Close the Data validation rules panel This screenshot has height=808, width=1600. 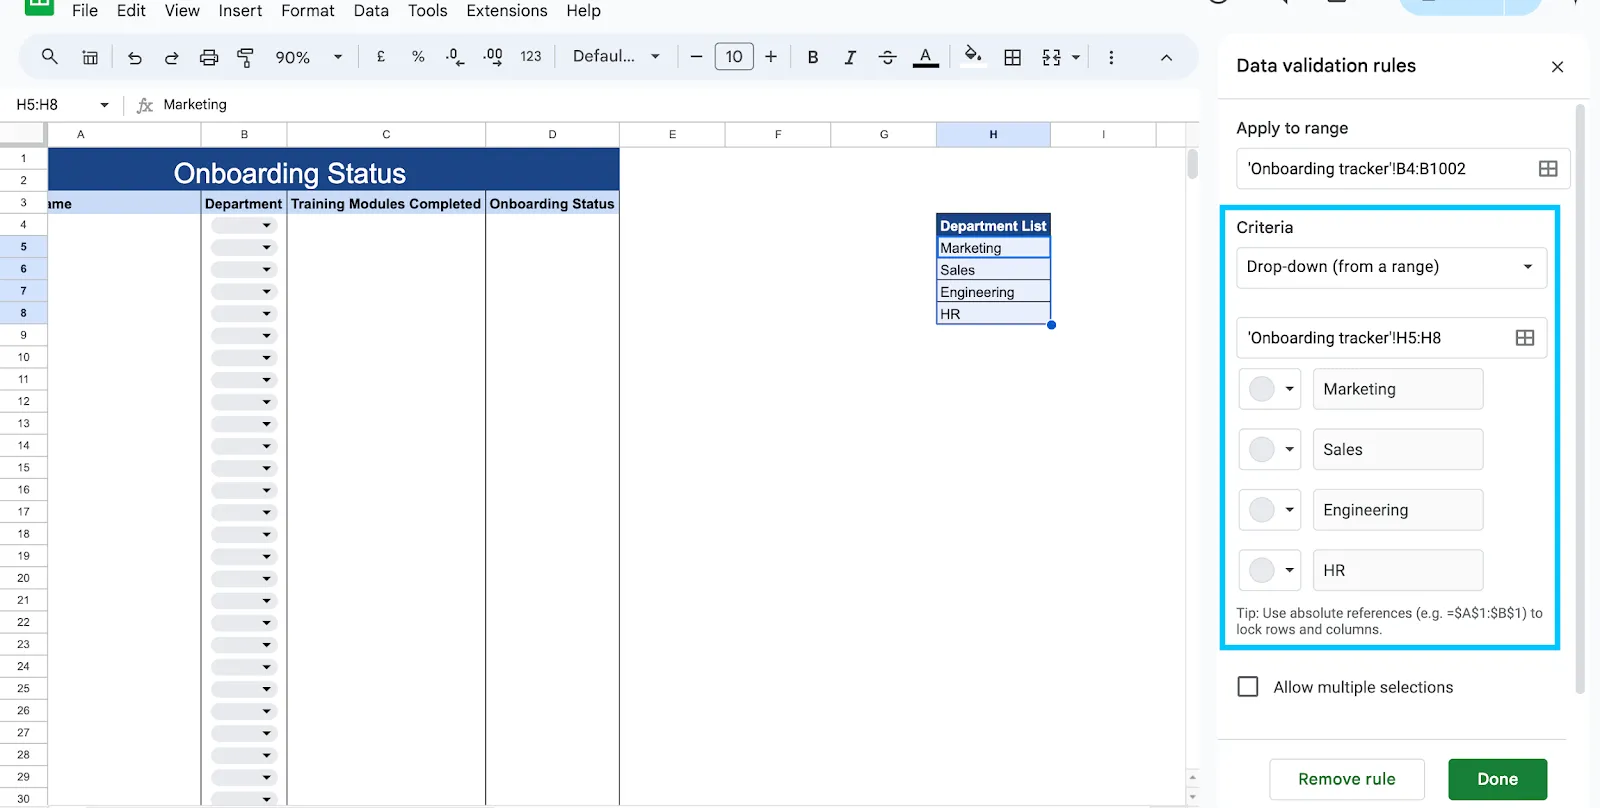click(x=1557, y=67)
